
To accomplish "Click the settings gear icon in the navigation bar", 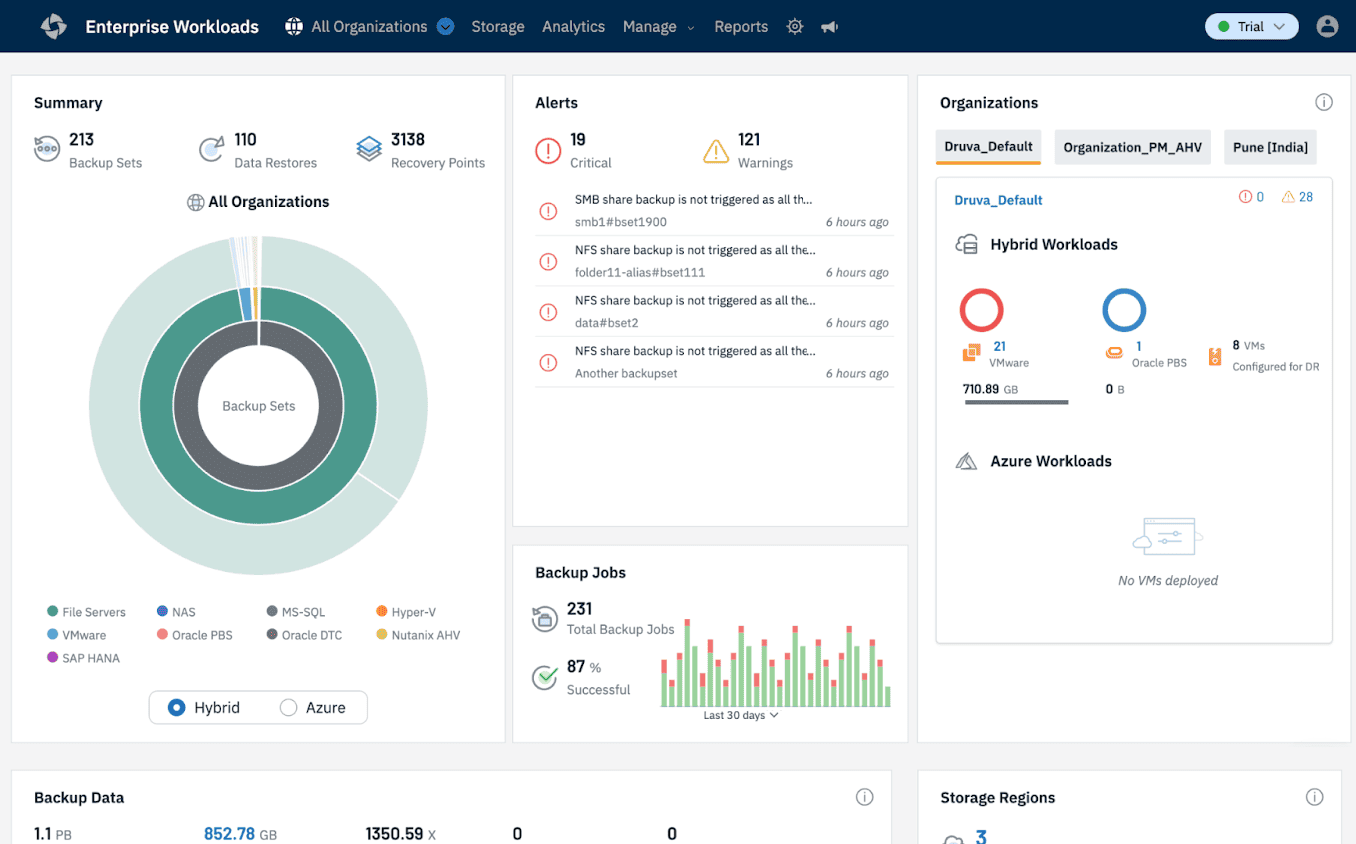I will click(x=794, y=26).
